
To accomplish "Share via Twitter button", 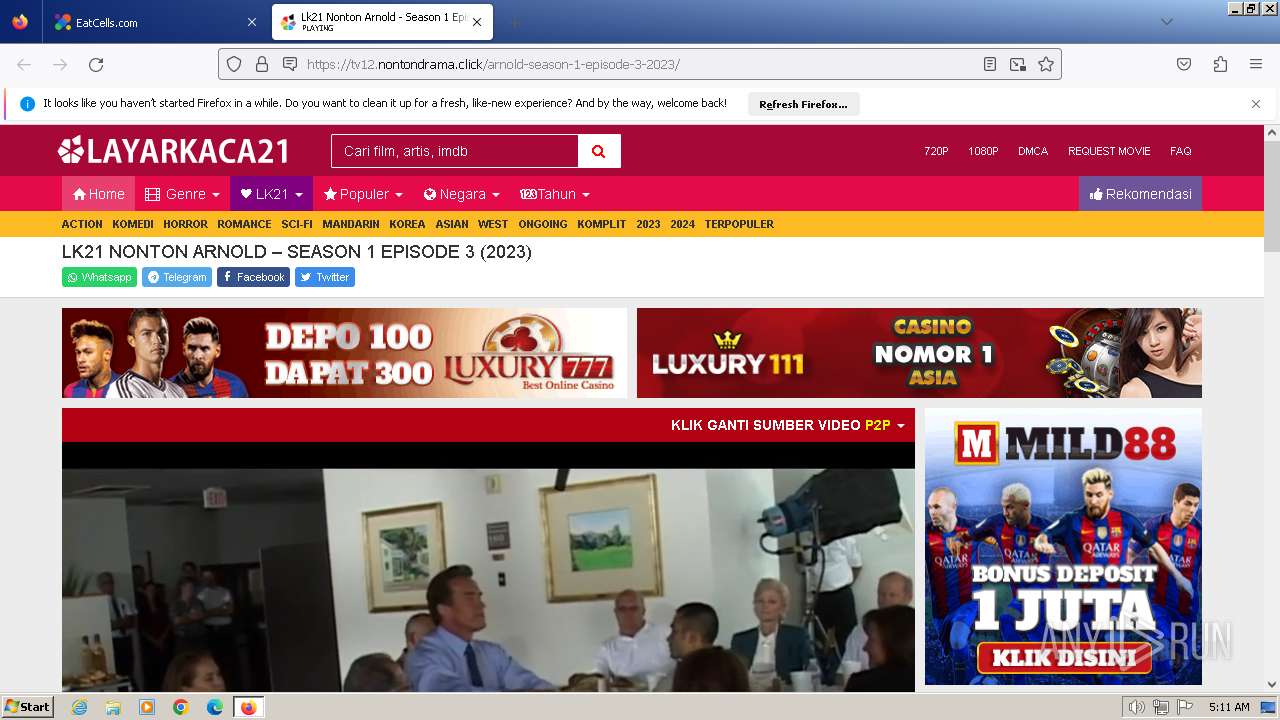I will [325, 277].
